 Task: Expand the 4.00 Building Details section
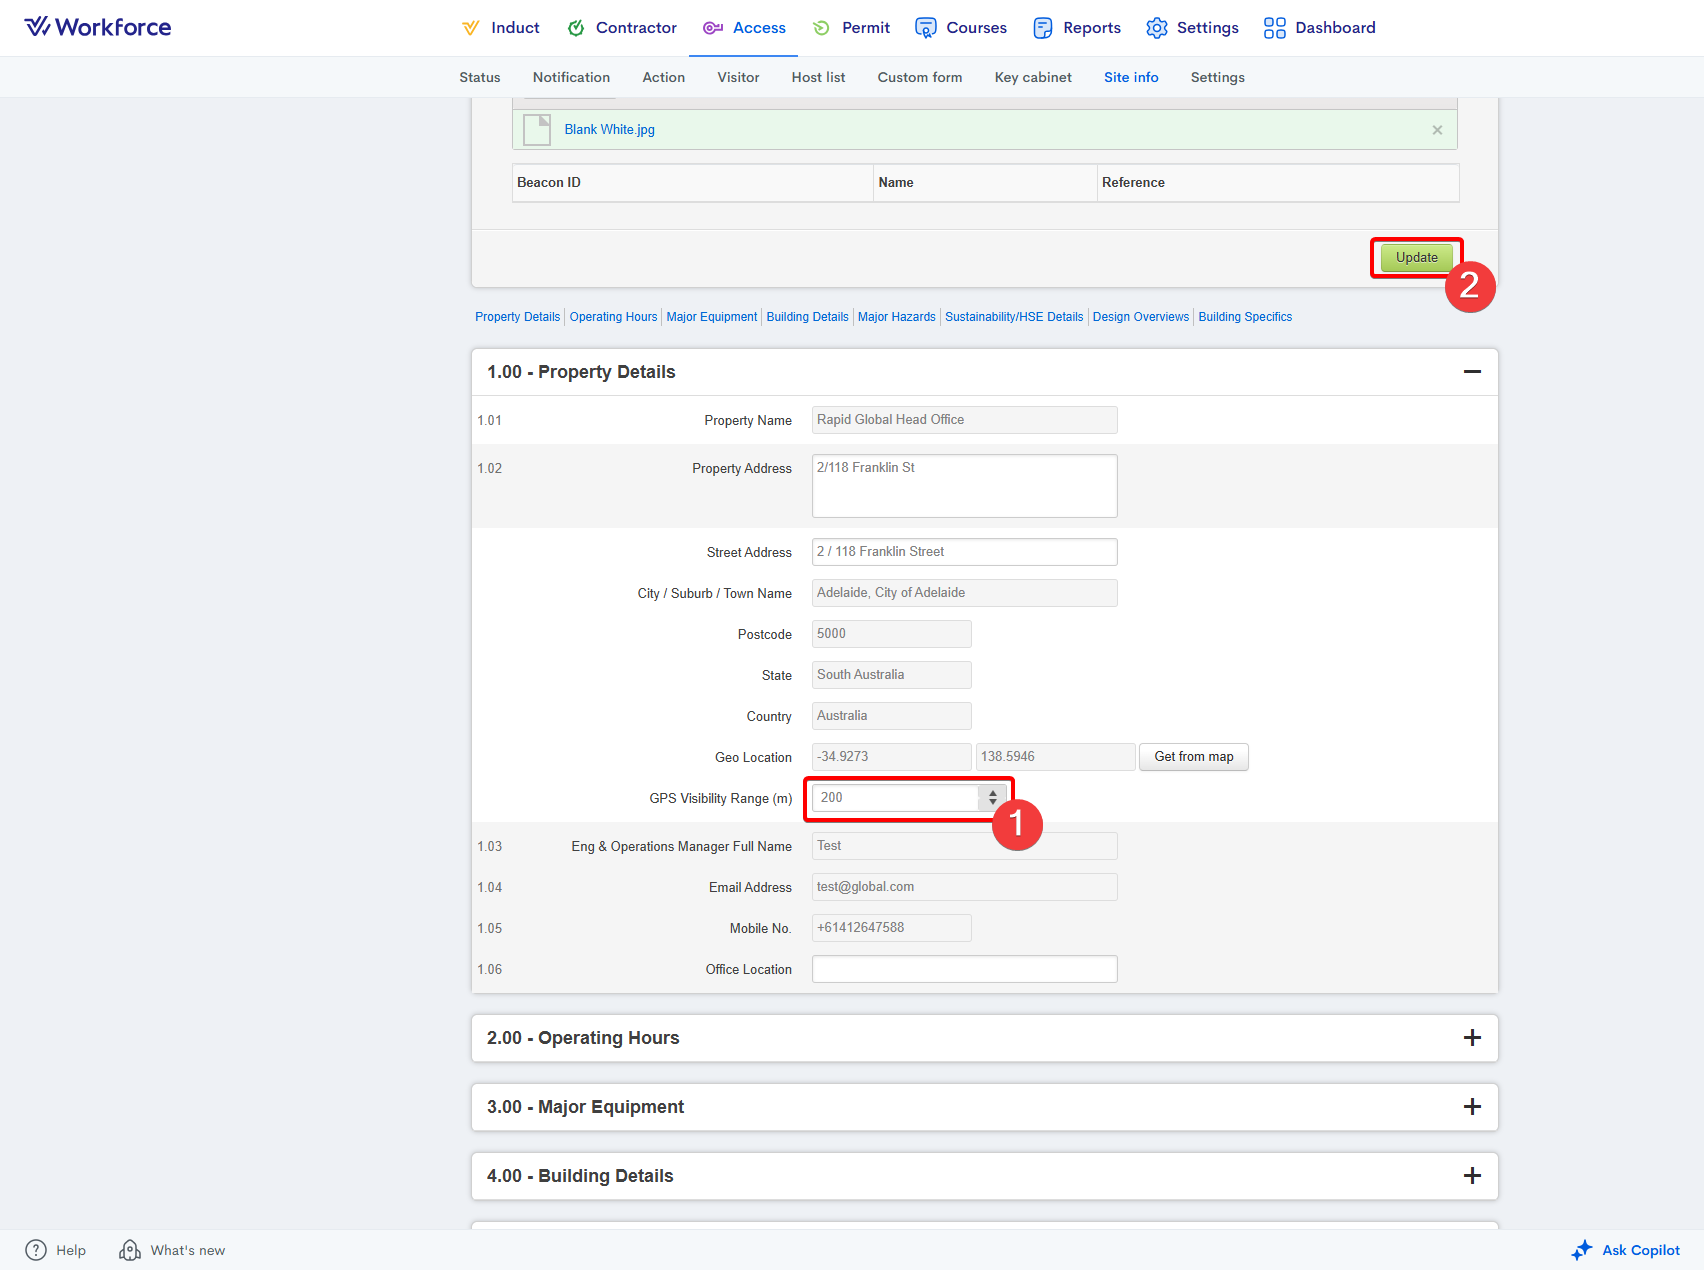tap(1472, 1176)
